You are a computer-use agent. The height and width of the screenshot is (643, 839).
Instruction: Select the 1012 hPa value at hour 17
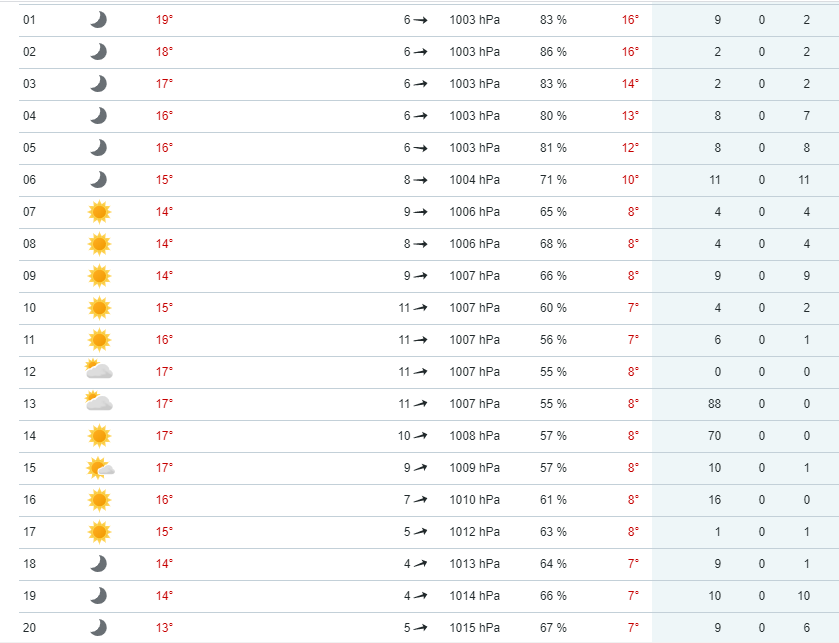[x=474, y=532]
